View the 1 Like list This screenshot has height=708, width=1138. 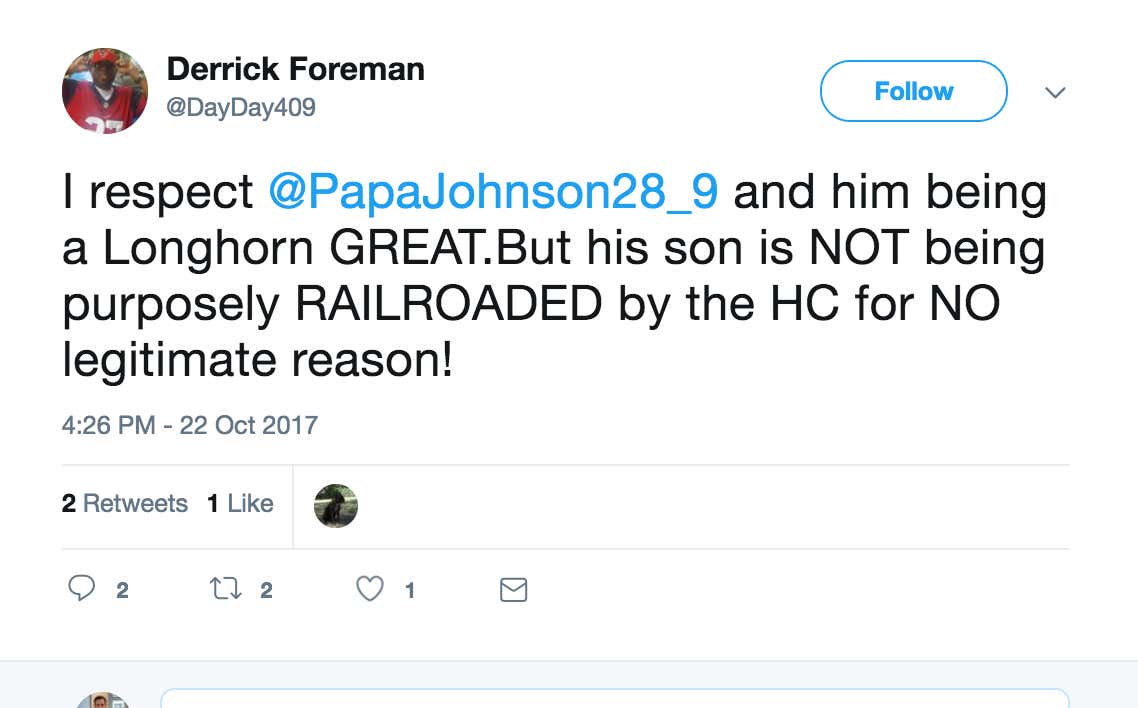240,503
